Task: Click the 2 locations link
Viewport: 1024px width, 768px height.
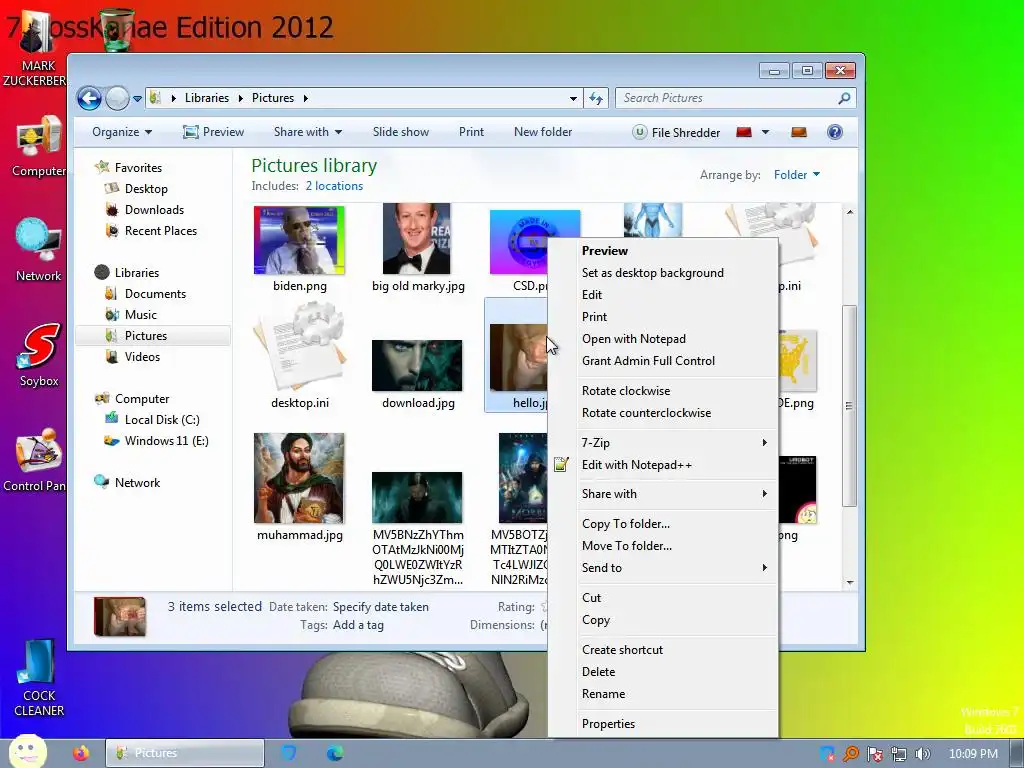Action: (x=334, y=186)
